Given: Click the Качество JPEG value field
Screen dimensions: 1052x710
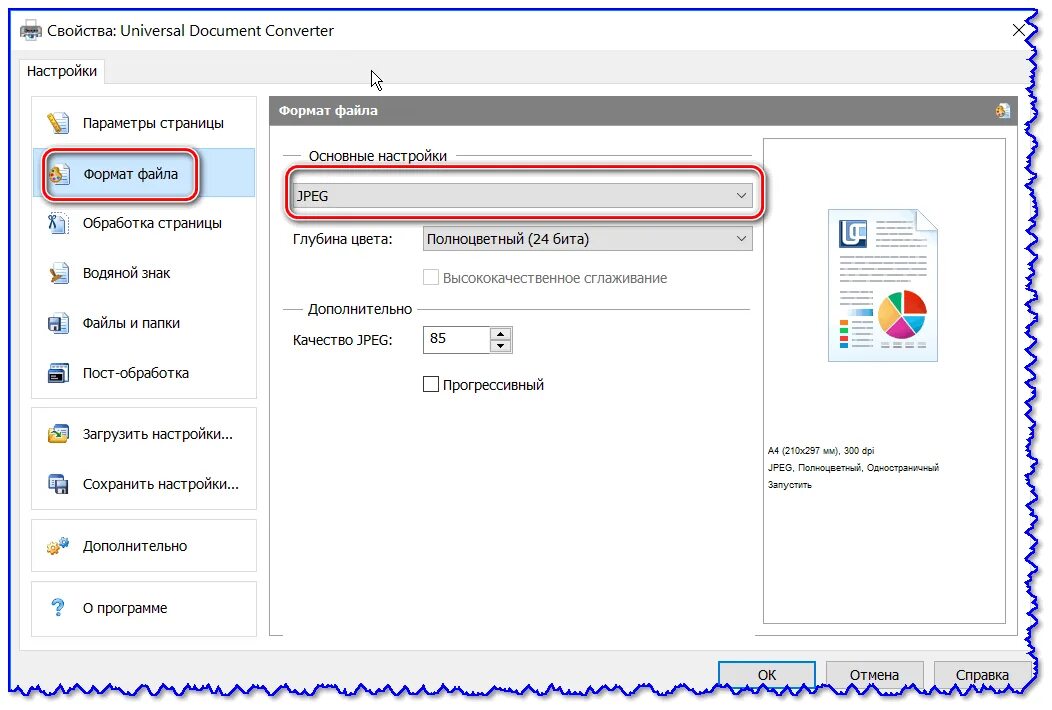Looking at the screenshot, I should pyautogui.click(x=456, y=340).
